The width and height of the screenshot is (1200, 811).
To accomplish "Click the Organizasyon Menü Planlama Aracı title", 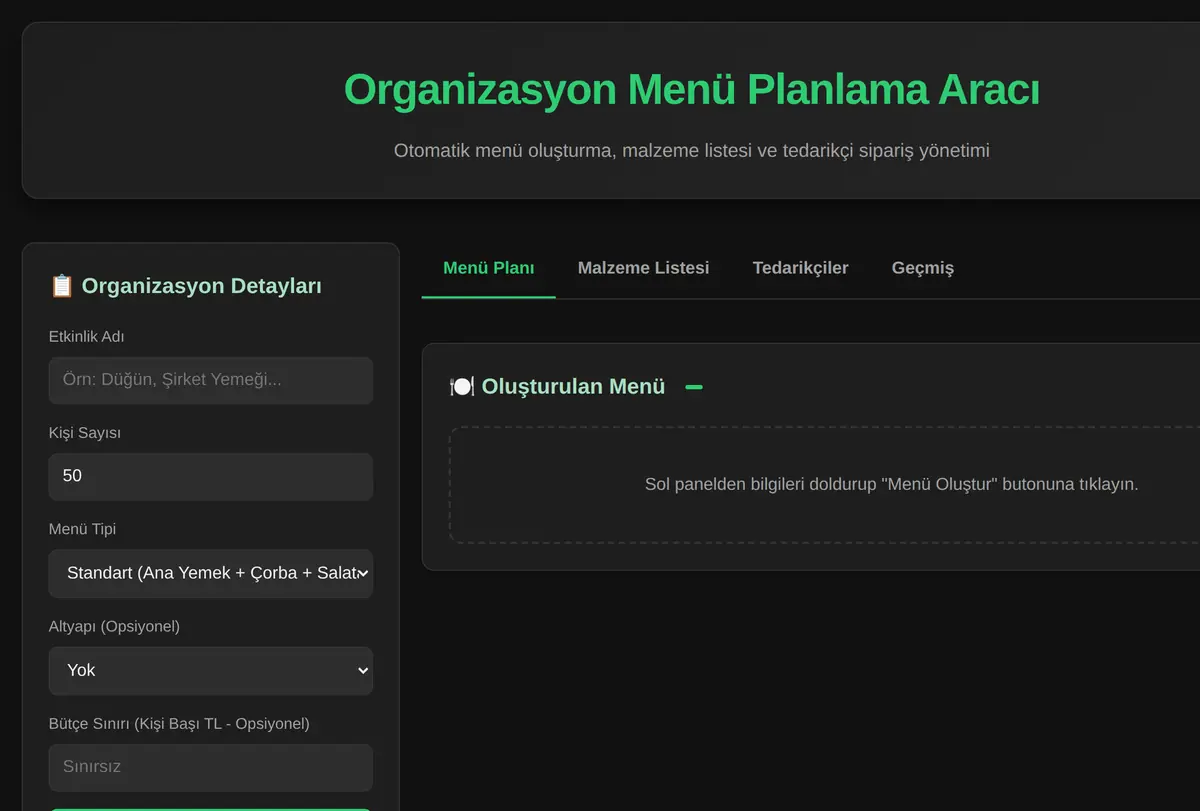I will pyautogui.click(x=692, y=90).
